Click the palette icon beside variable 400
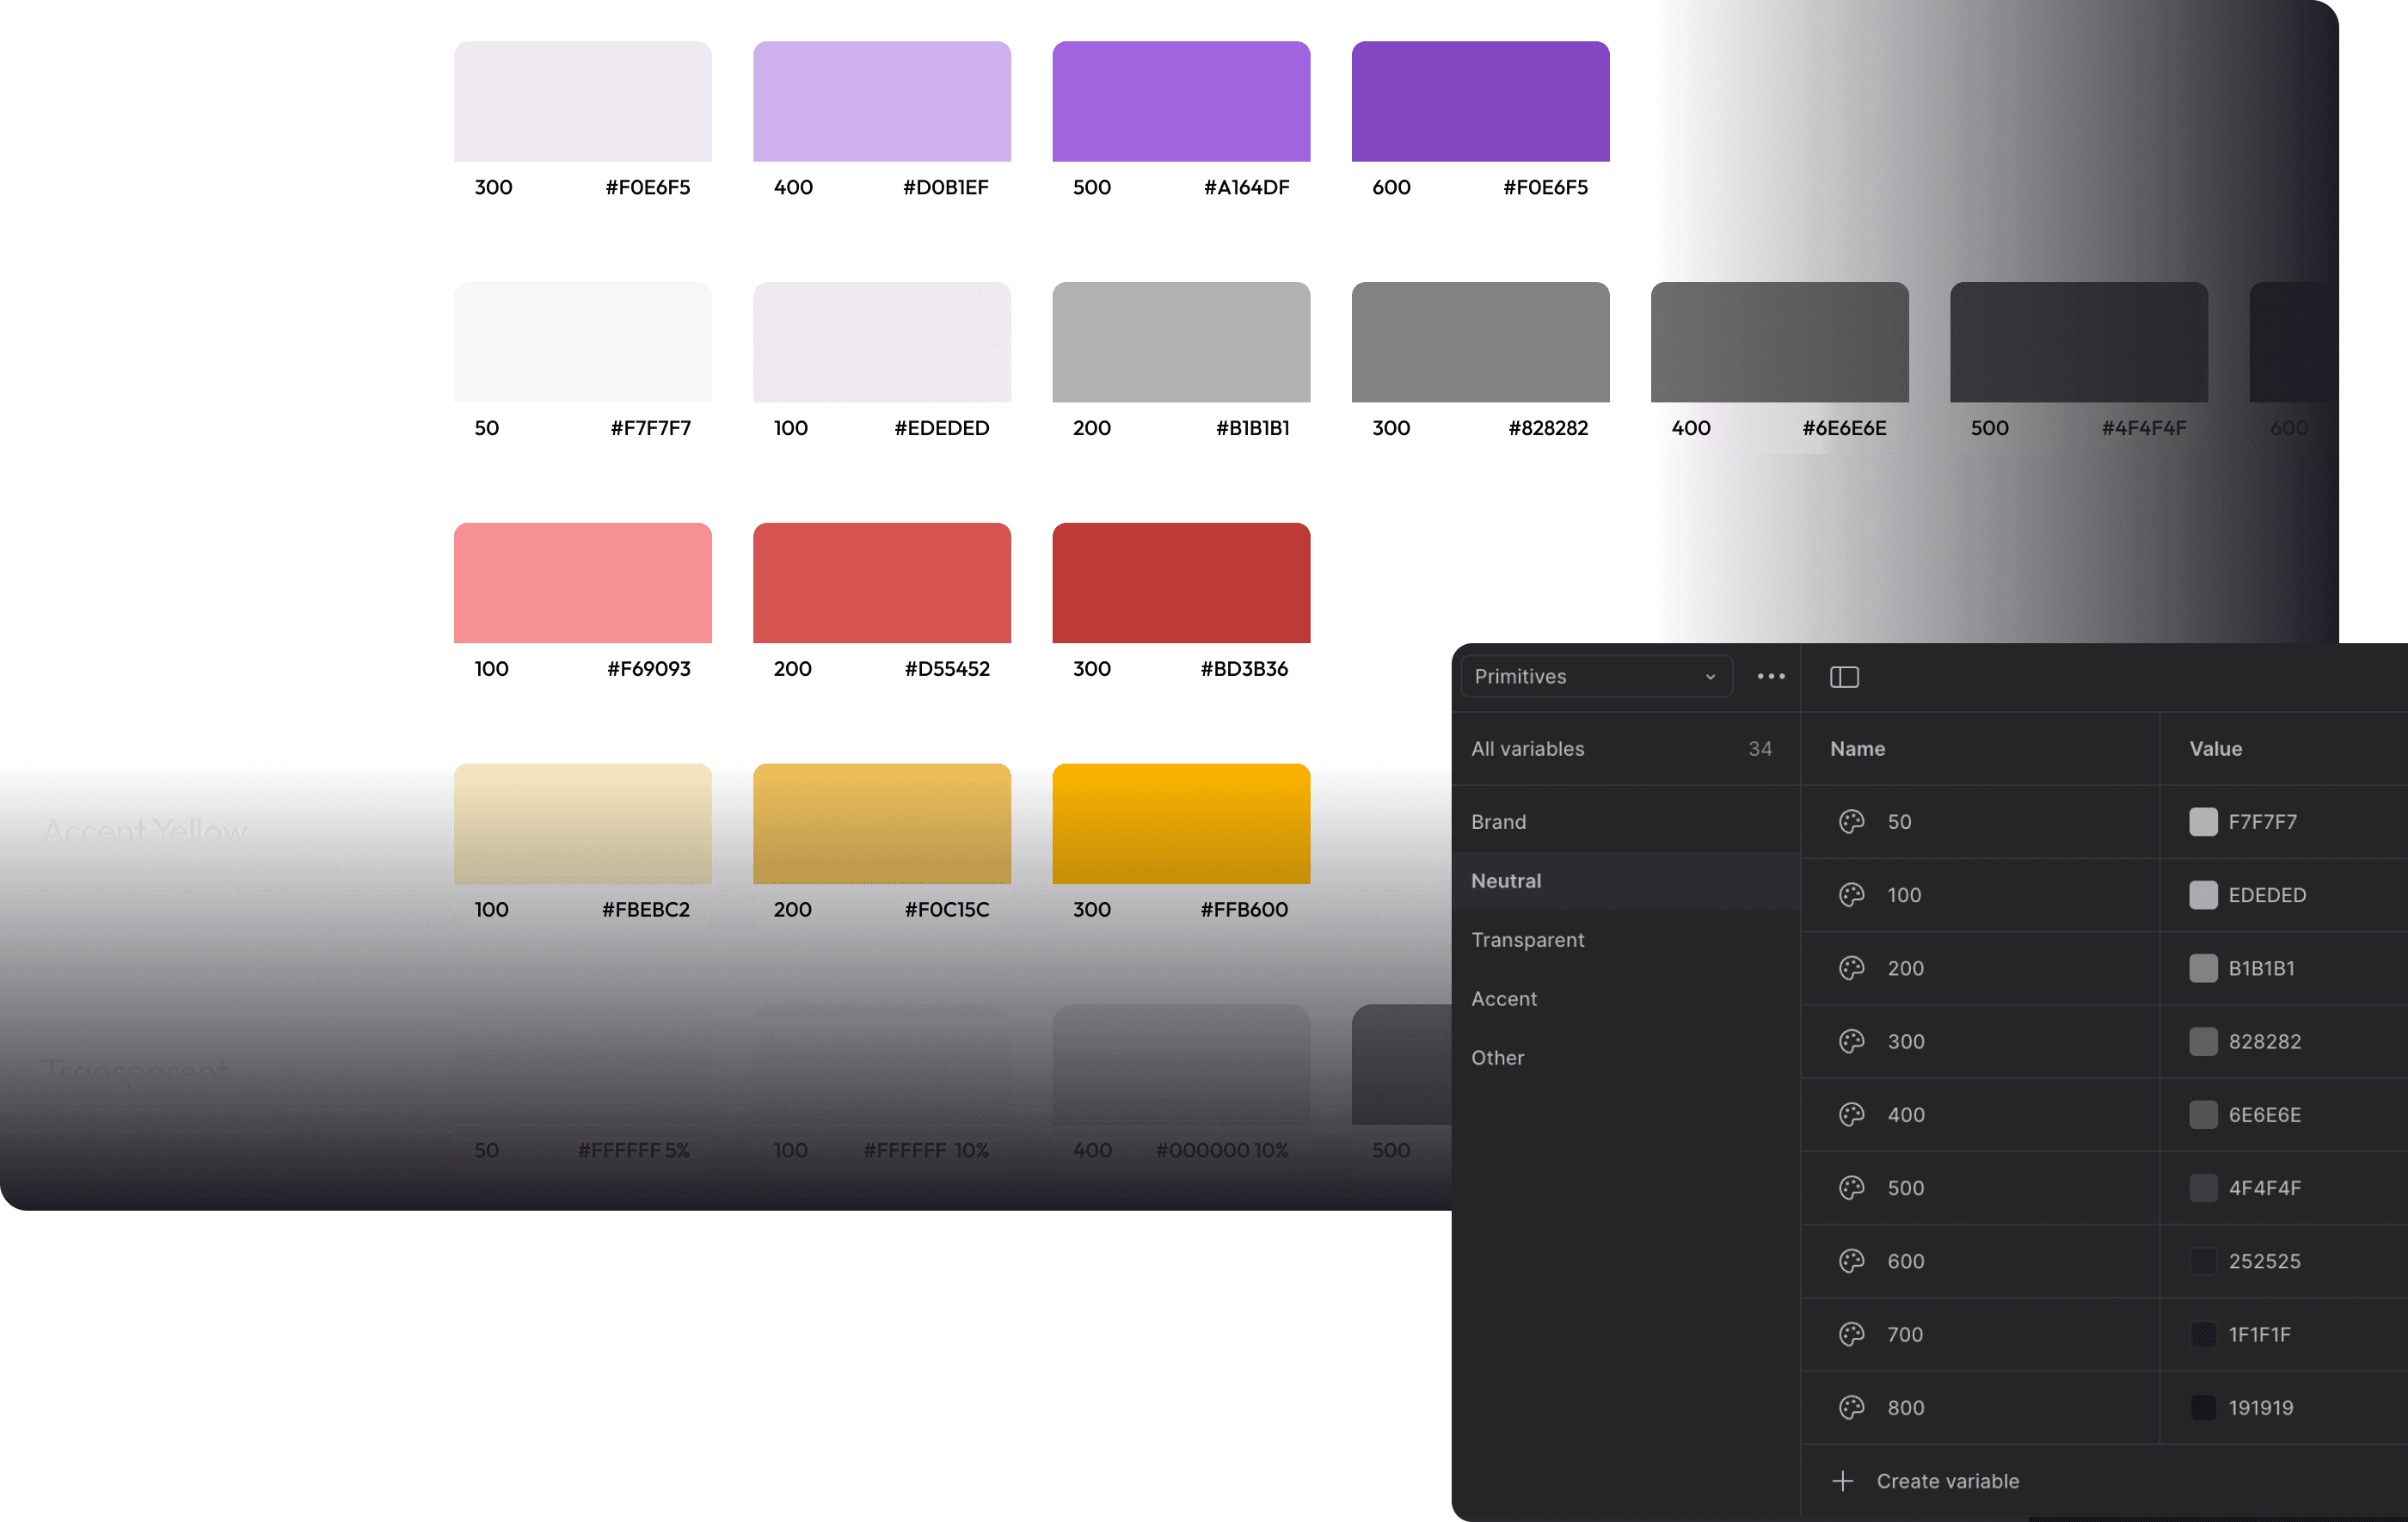This screenshot has height=1522, width=2408. click(x=1851, y=1114)
